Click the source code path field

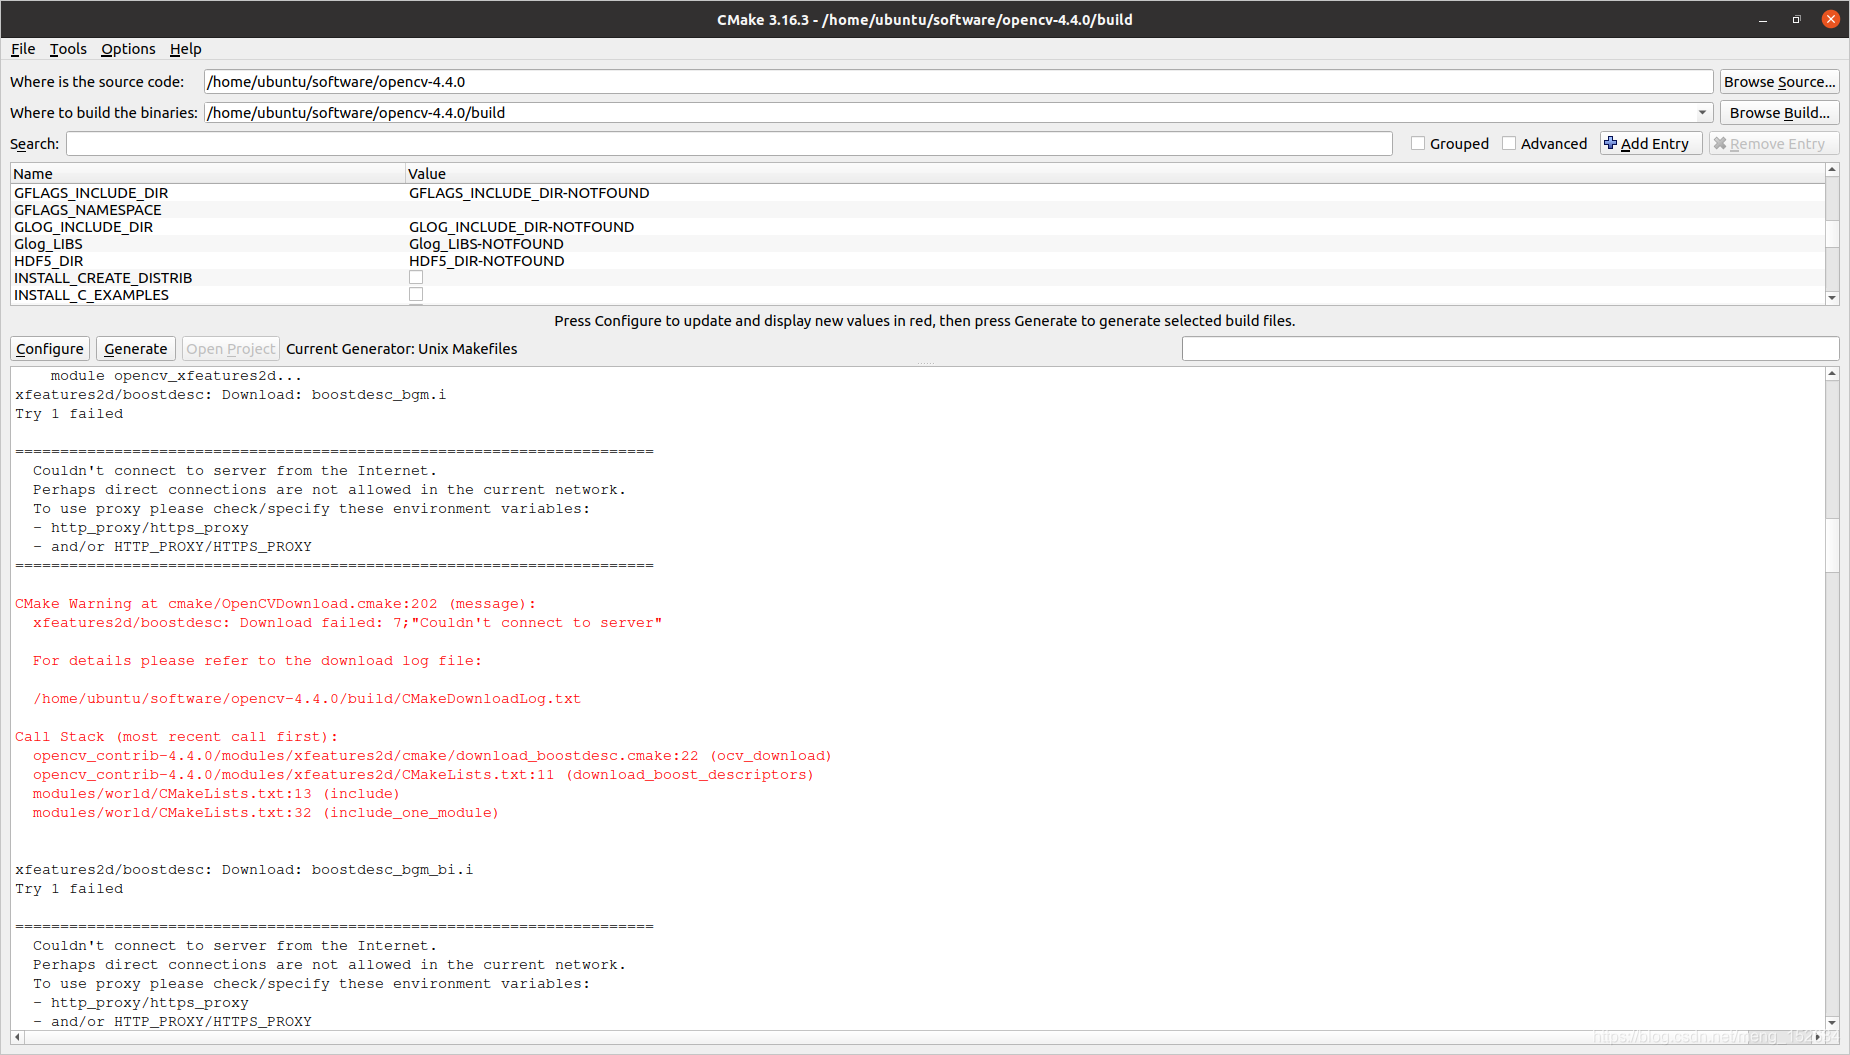pyautogui.click(x=958, y=82)
